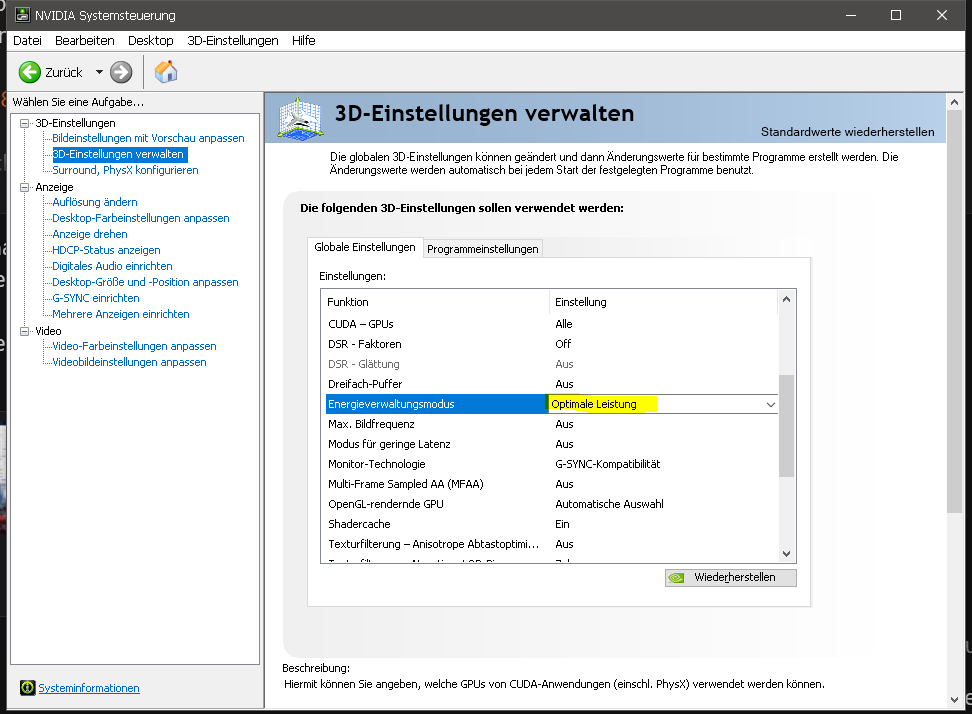
Task: Switch to the Programmeinstellungen tab
Action: (x=482, y=249)
